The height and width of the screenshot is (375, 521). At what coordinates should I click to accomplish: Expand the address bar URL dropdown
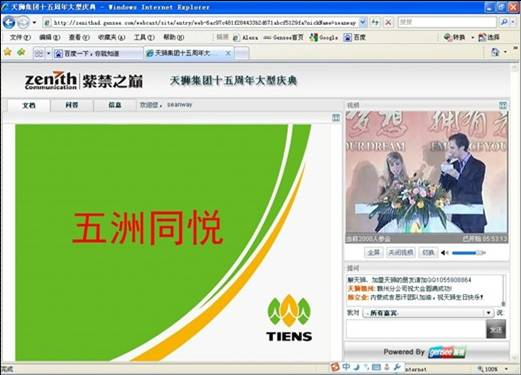pos(363,22)
